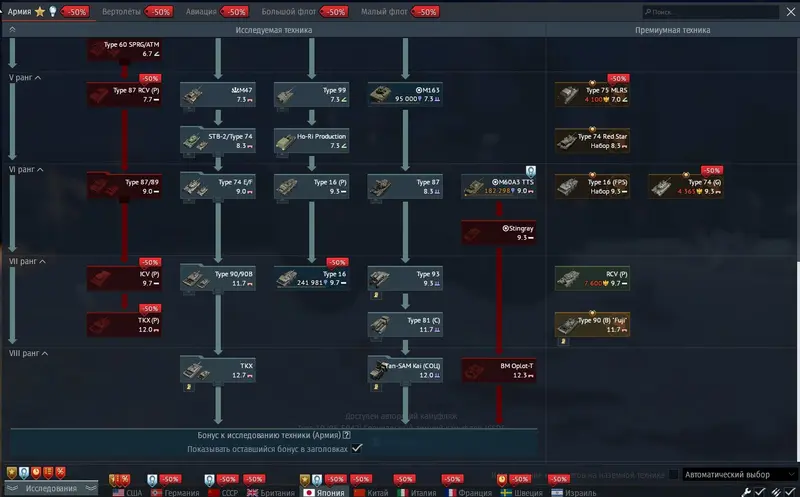The width and height of the screenshot is (800, 497).
Task: Select the Type 16 (FPS) premium vehicle
Action: [x=593, y=186]
